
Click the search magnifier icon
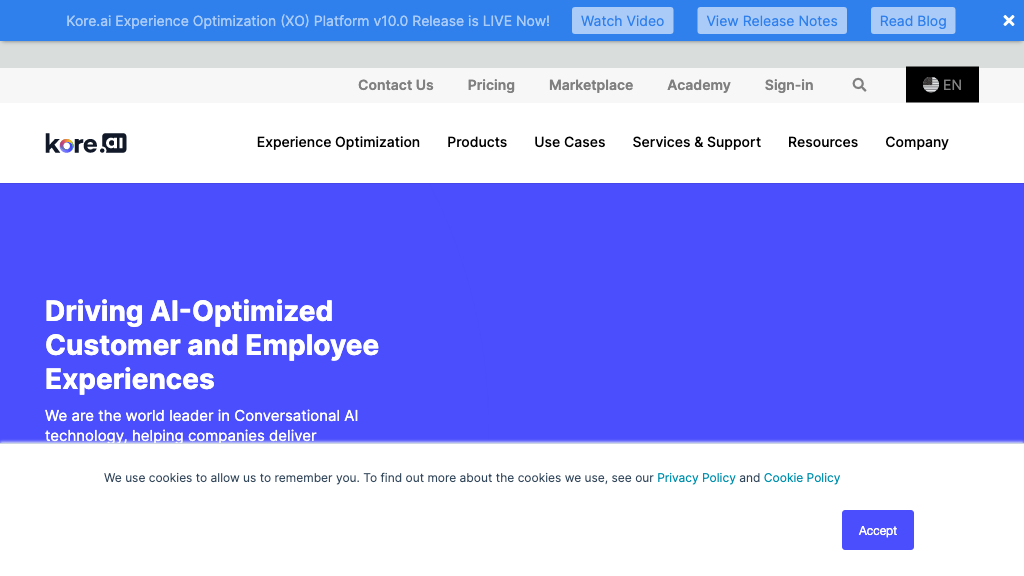[x=859, y=85]
